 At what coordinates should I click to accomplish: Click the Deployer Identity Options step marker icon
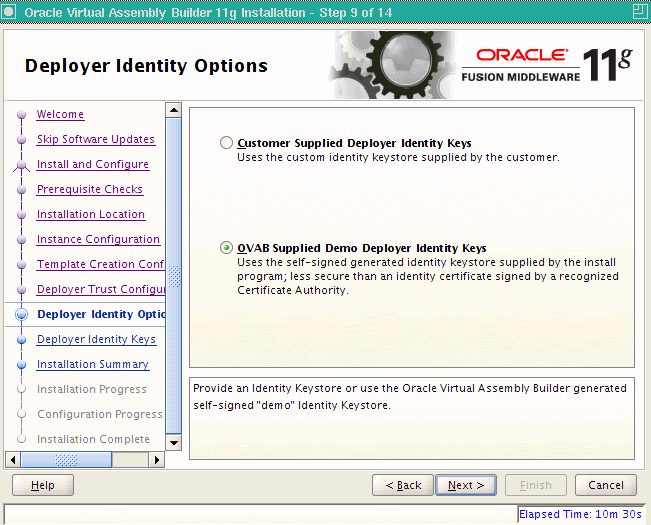tap(22, 315)
